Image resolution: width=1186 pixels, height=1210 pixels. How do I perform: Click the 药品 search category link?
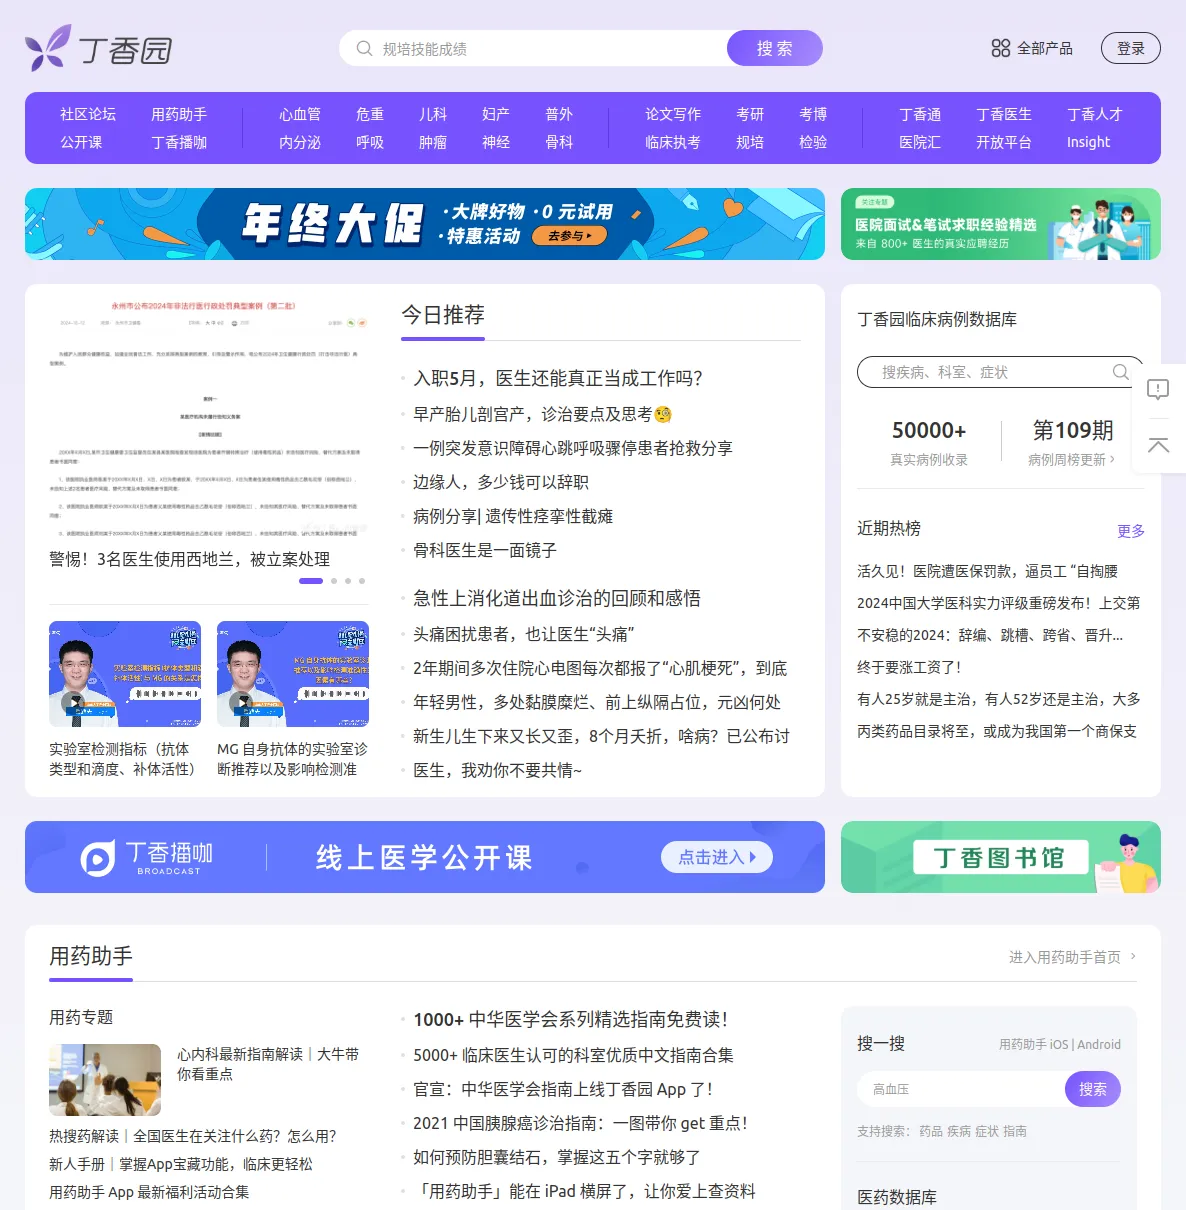[x=931, y=1131]
